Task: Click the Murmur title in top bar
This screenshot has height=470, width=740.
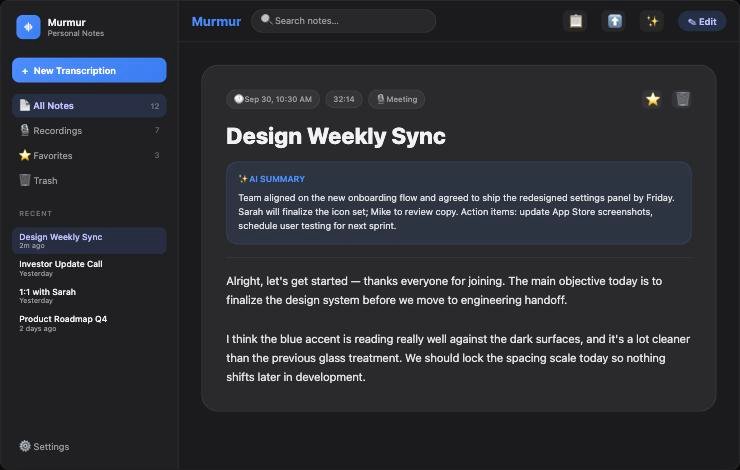Action: click(x=216, y=21)
